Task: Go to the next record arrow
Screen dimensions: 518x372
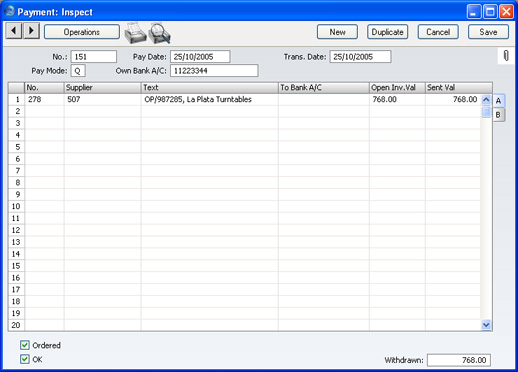Action: [x=31, y=31]
